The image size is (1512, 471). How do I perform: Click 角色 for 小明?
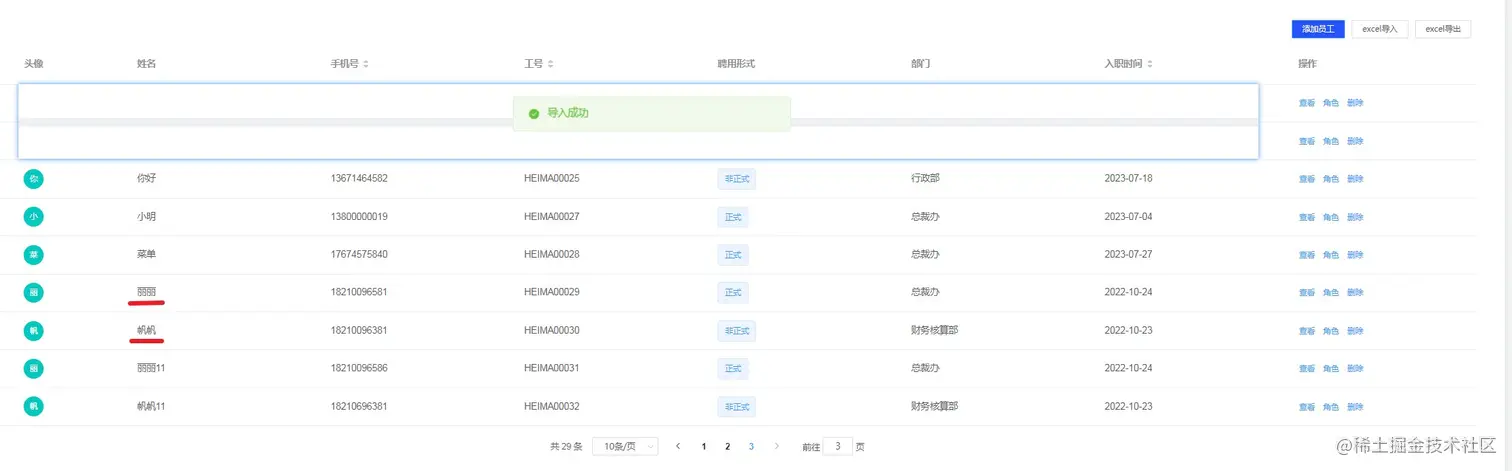pyautogui.click(x=1331, y=217)
